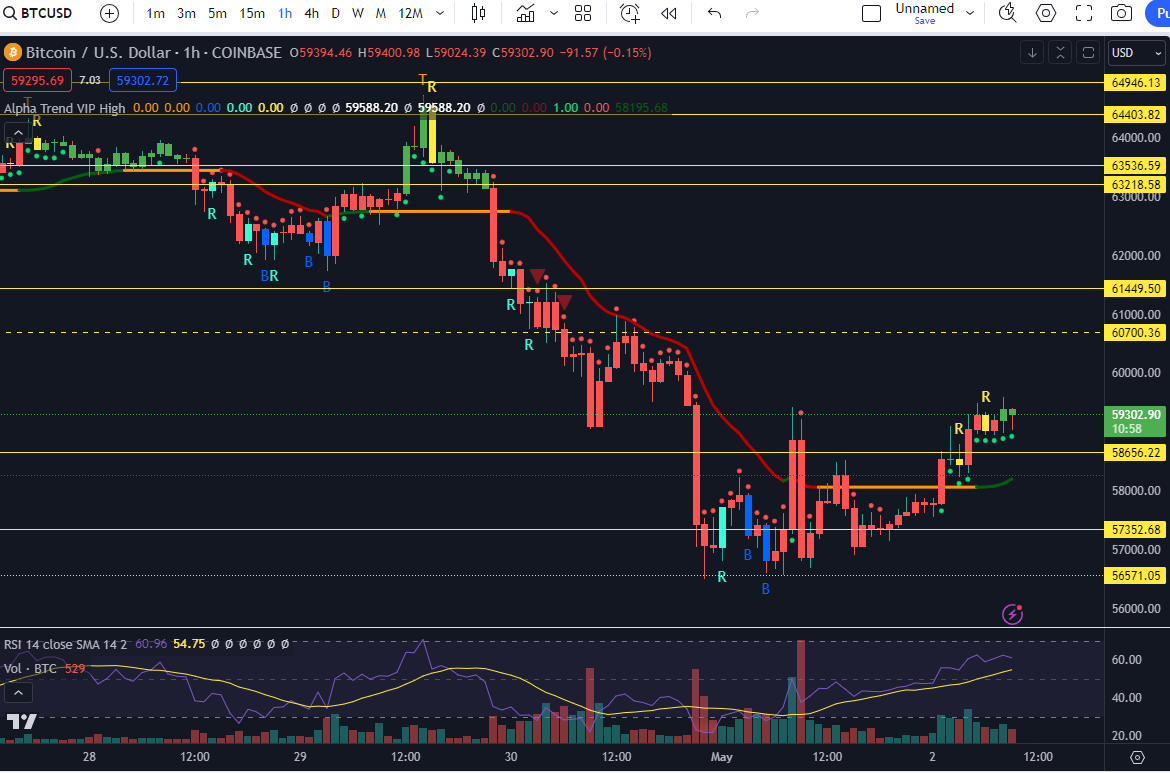Undo the last chart action

[715, 13]
